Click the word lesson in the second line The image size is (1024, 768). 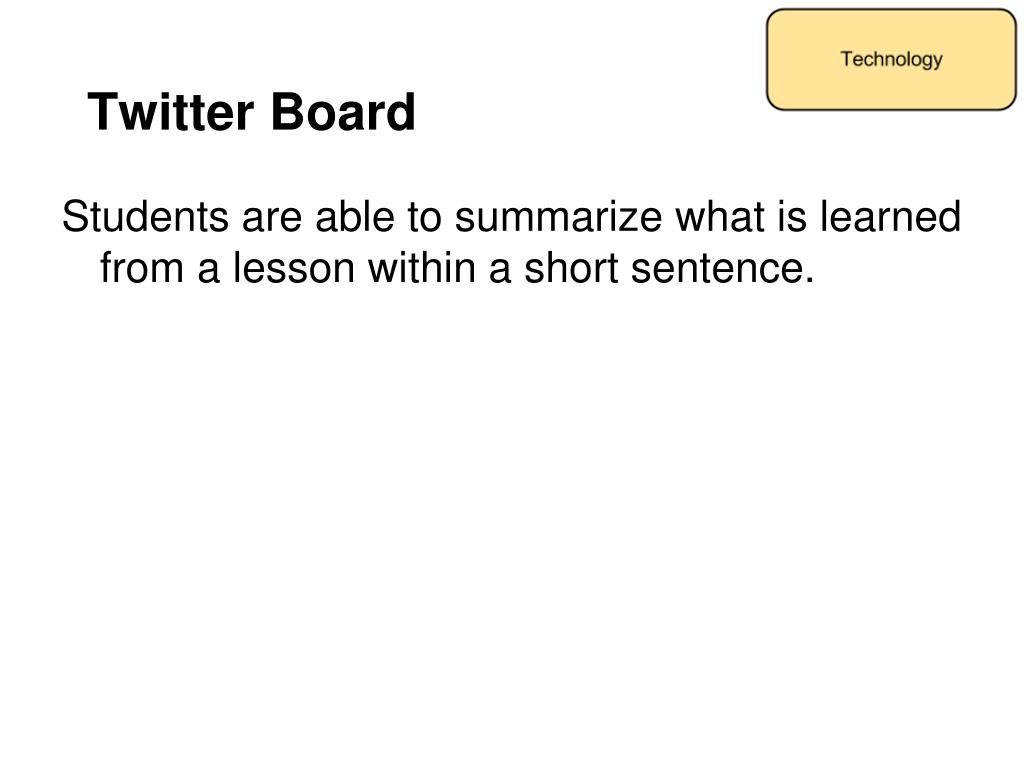coord(294,268)
